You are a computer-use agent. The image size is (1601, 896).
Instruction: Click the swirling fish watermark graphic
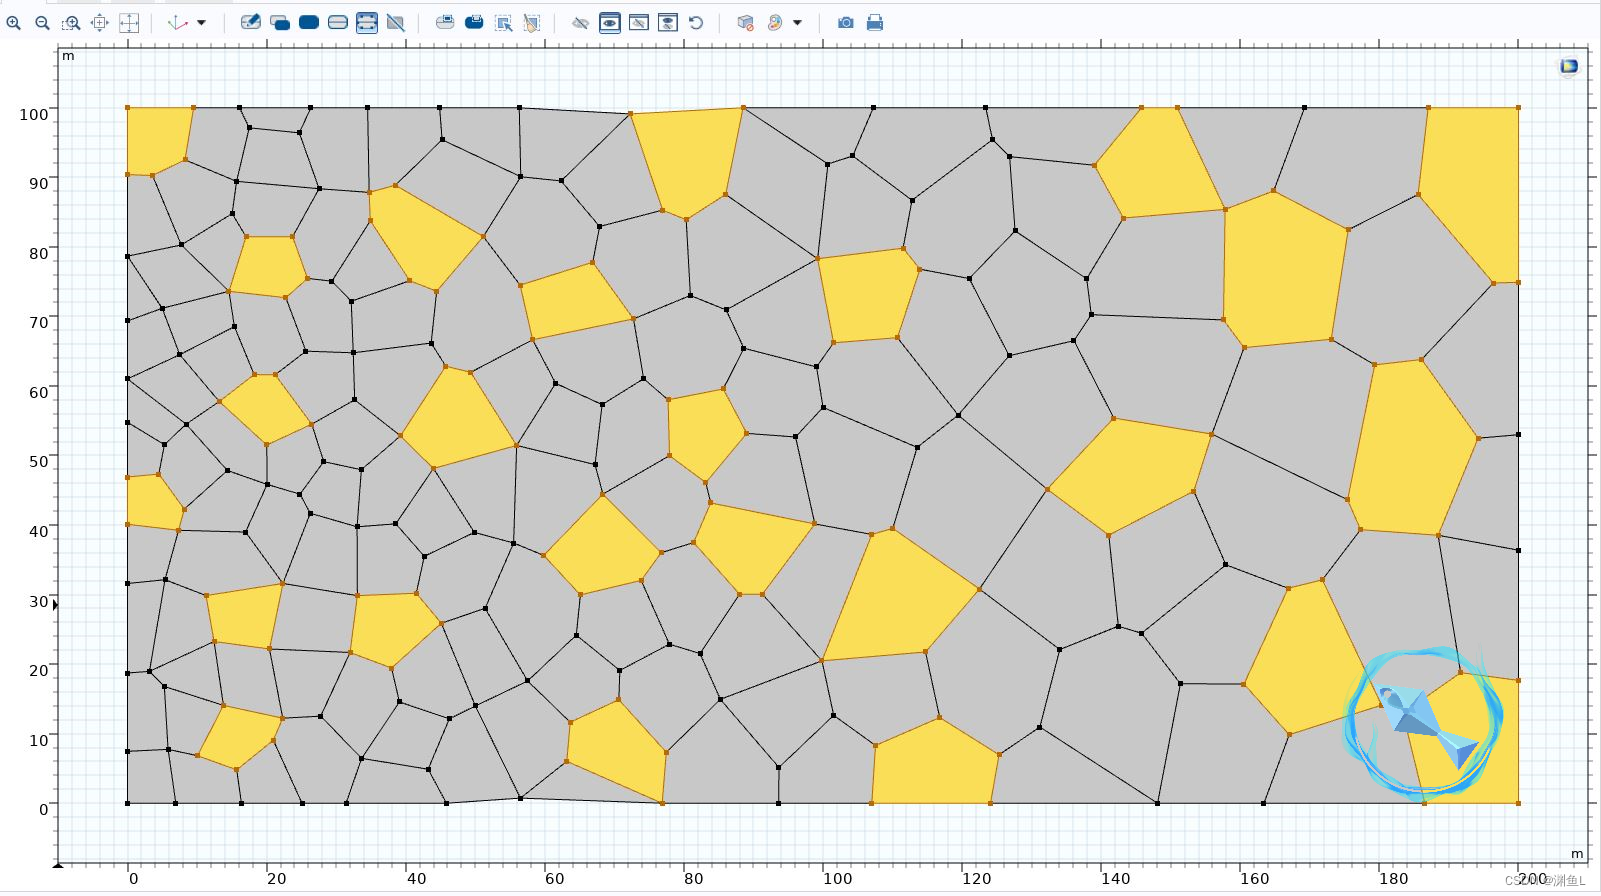pyautogui.click(x=1423, y=721)
